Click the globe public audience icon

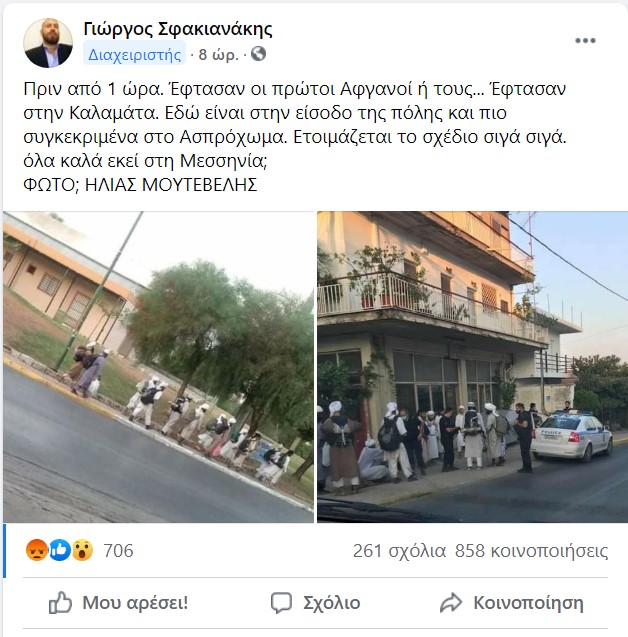click(x=258, y=54)
